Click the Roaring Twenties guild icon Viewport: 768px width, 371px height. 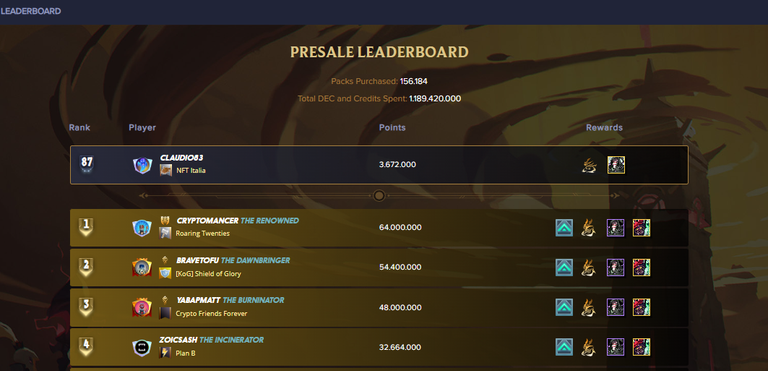[165, 233]
